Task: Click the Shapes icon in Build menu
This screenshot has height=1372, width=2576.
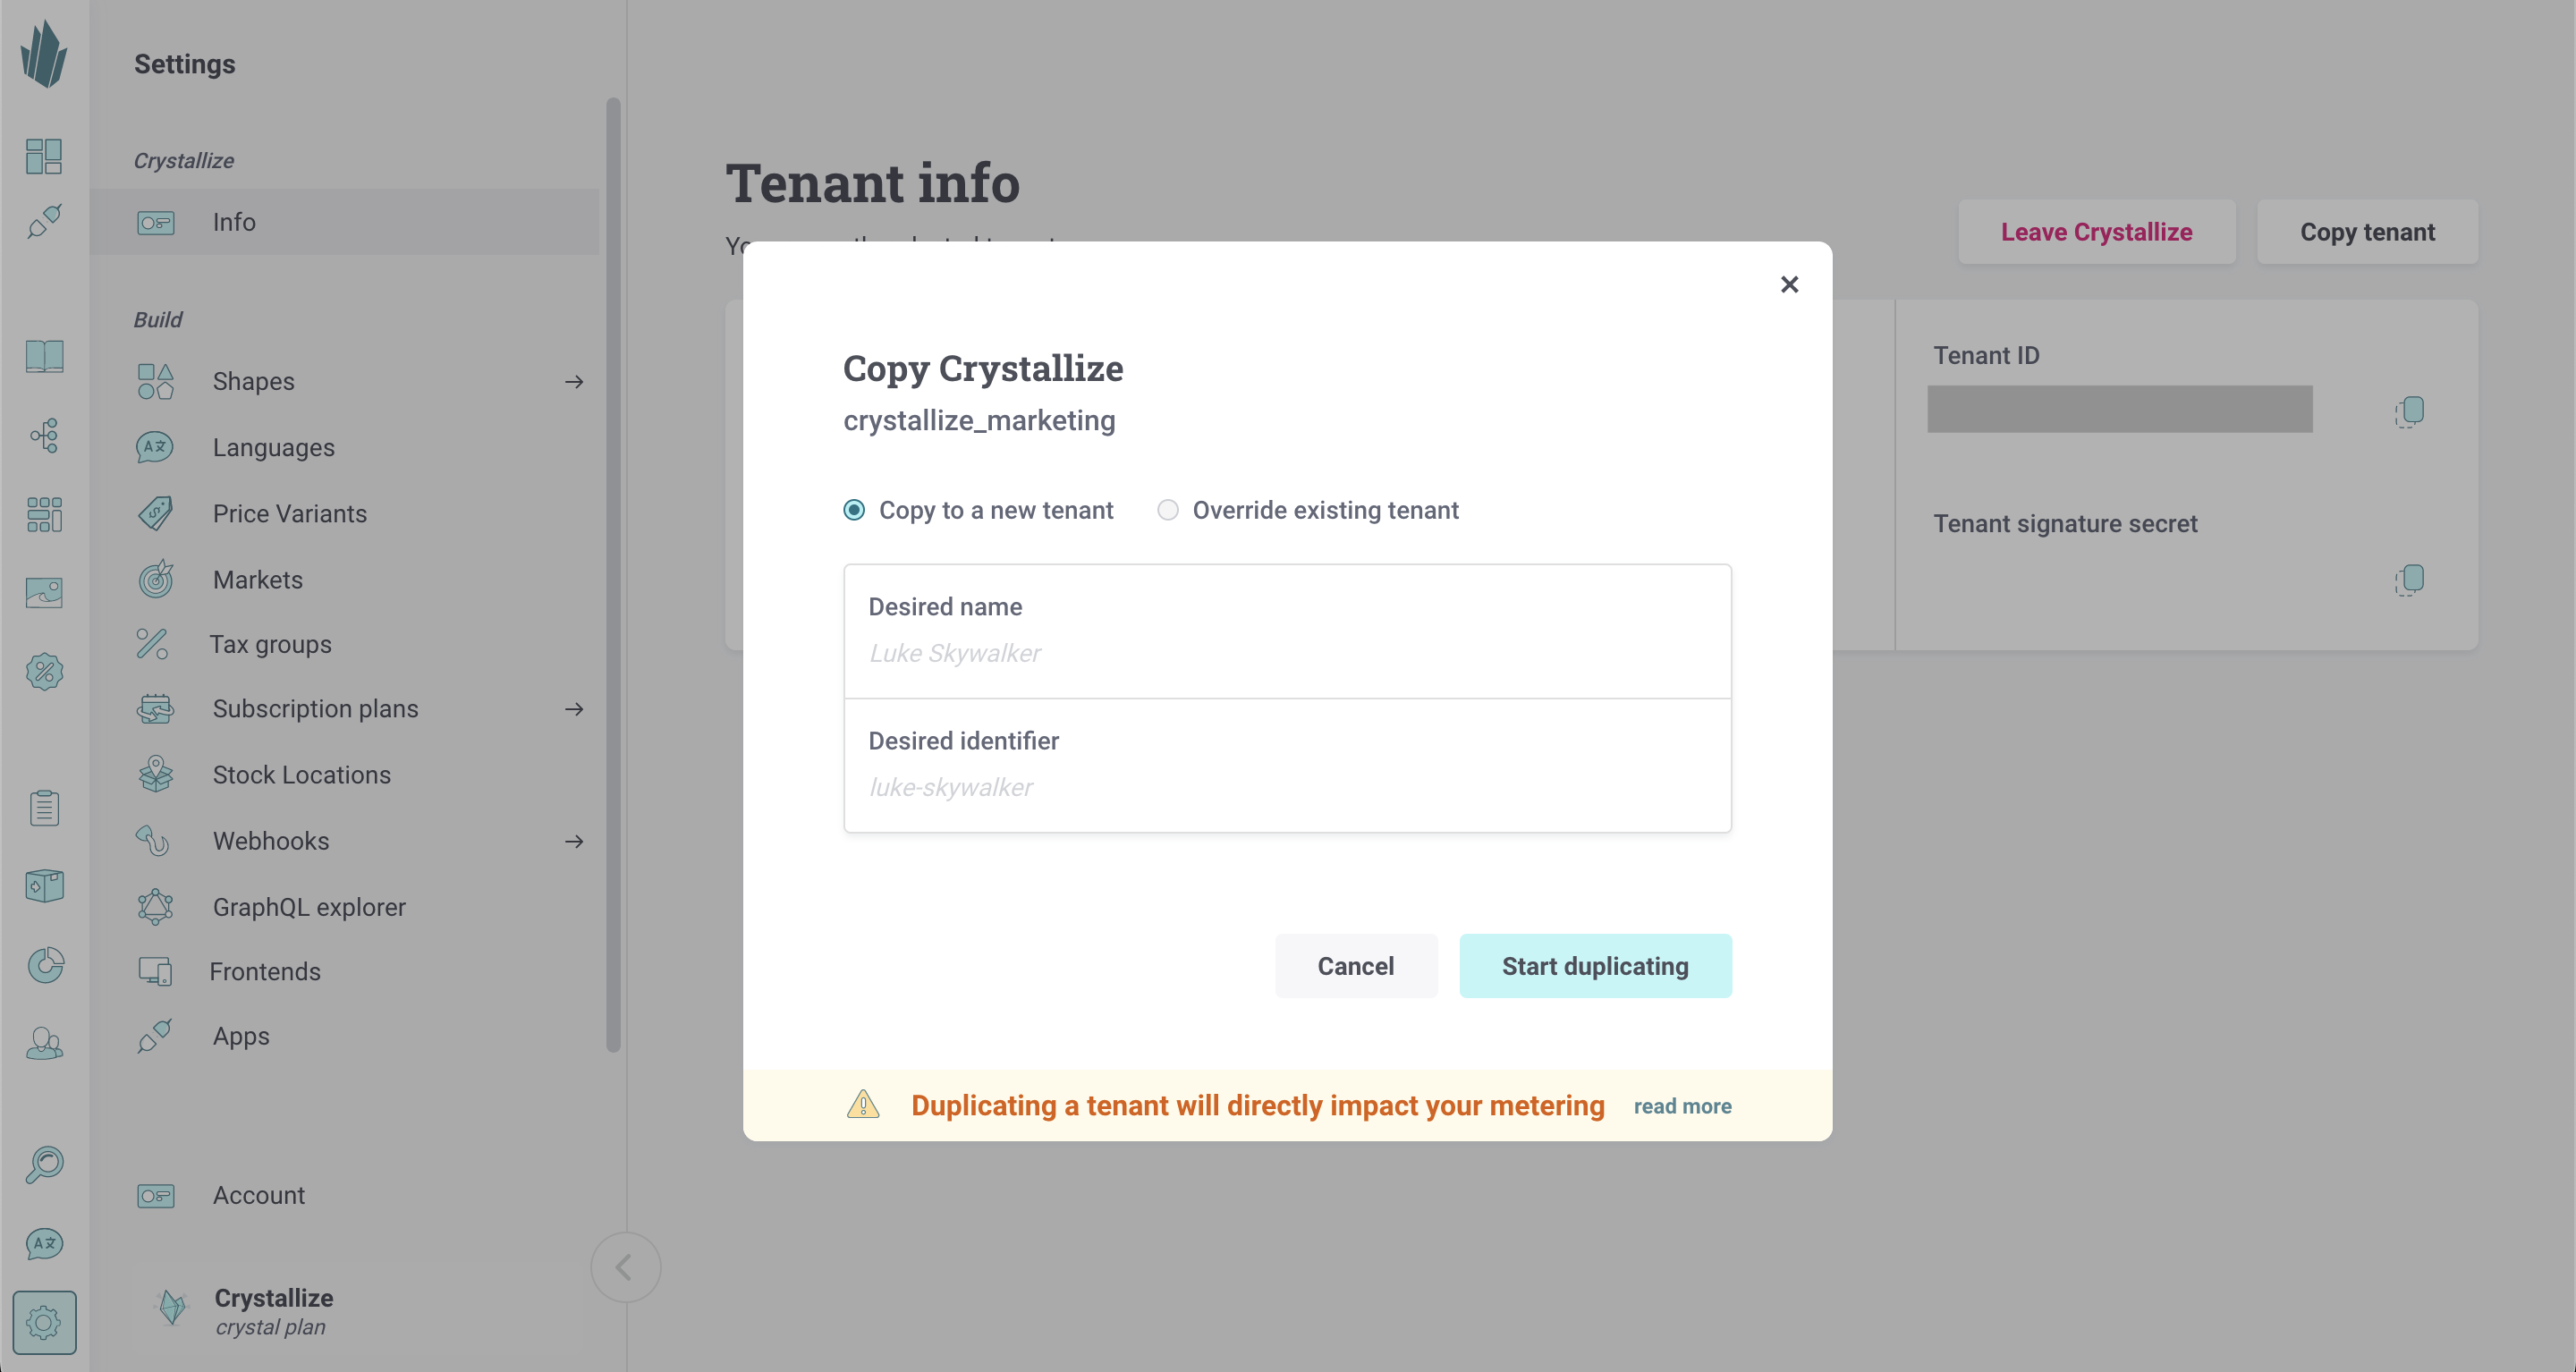Action: pyautogui.click(x=155, y=381)
